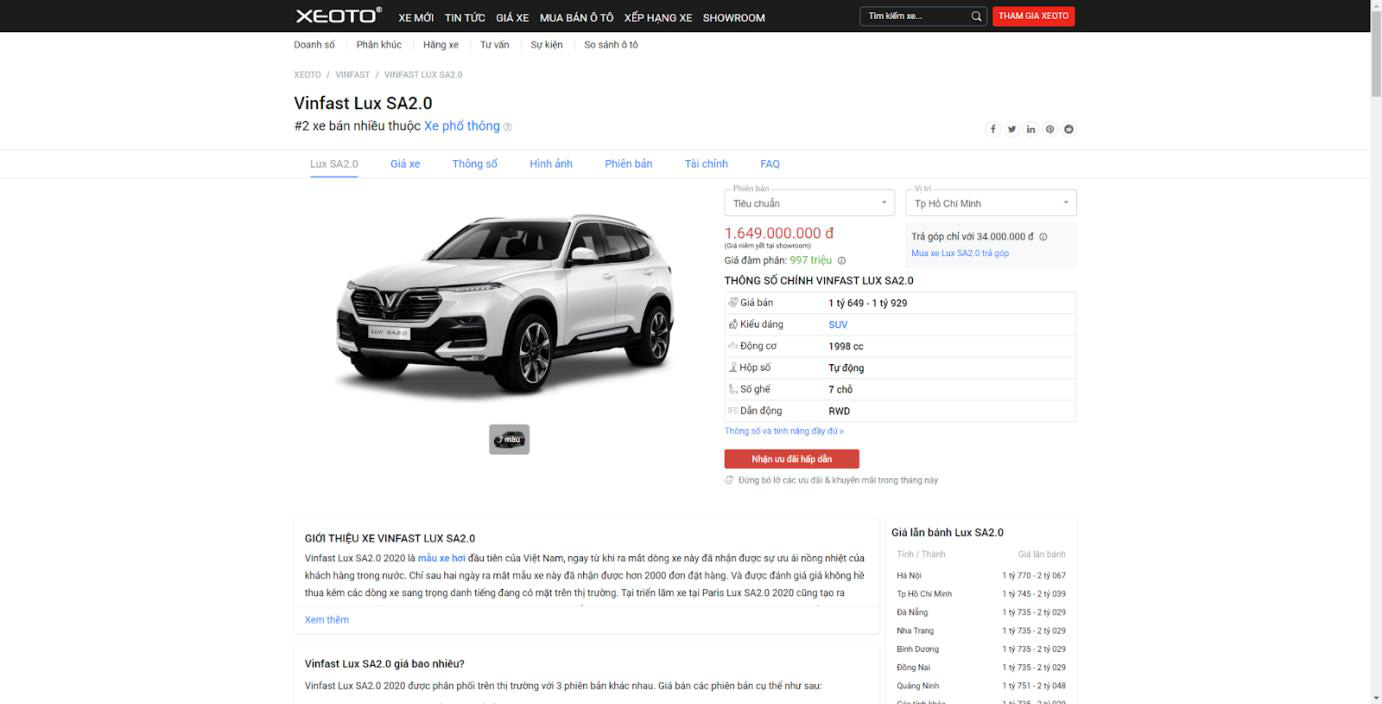
Task: Open Sự kiện submenu link
Action: [547, 45]
